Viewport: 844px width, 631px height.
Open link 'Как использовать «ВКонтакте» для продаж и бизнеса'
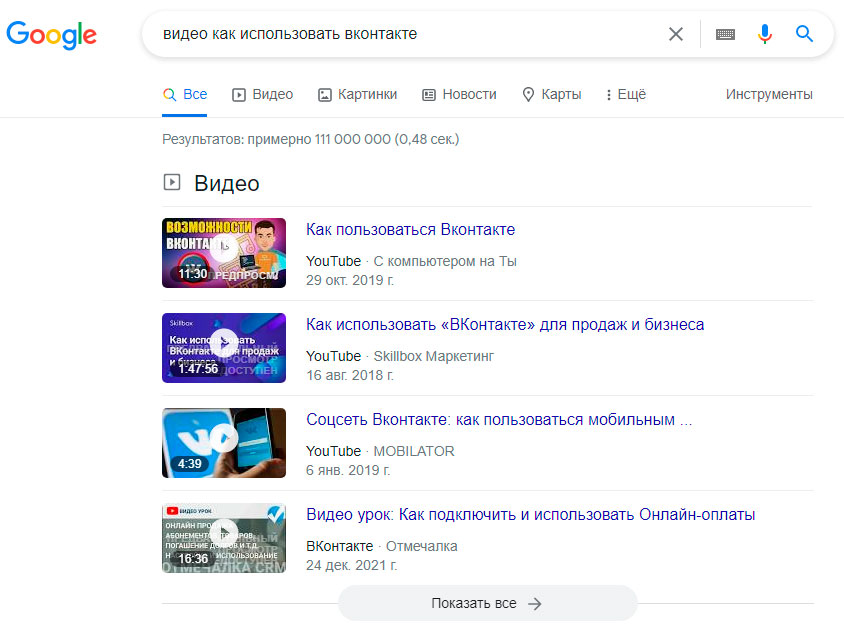click(x=505, y=325)
